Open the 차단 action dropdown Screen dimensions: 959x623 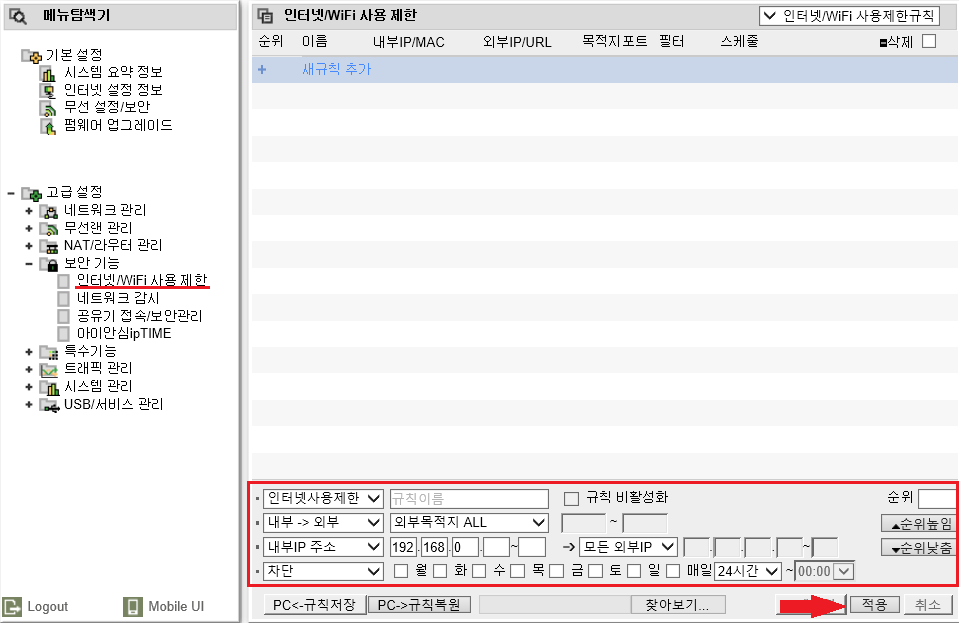[x=323, y=571]
